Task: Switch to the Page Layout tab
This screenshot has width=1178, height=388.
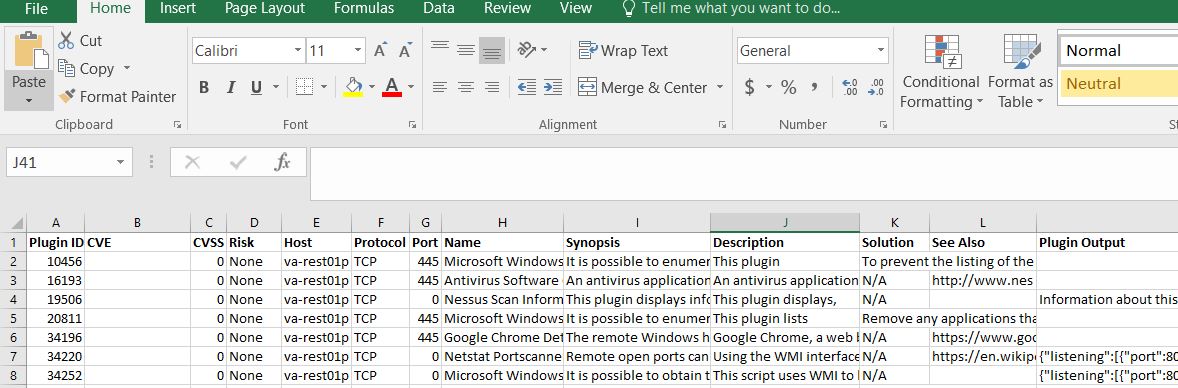Action: (x=265, y=9)
